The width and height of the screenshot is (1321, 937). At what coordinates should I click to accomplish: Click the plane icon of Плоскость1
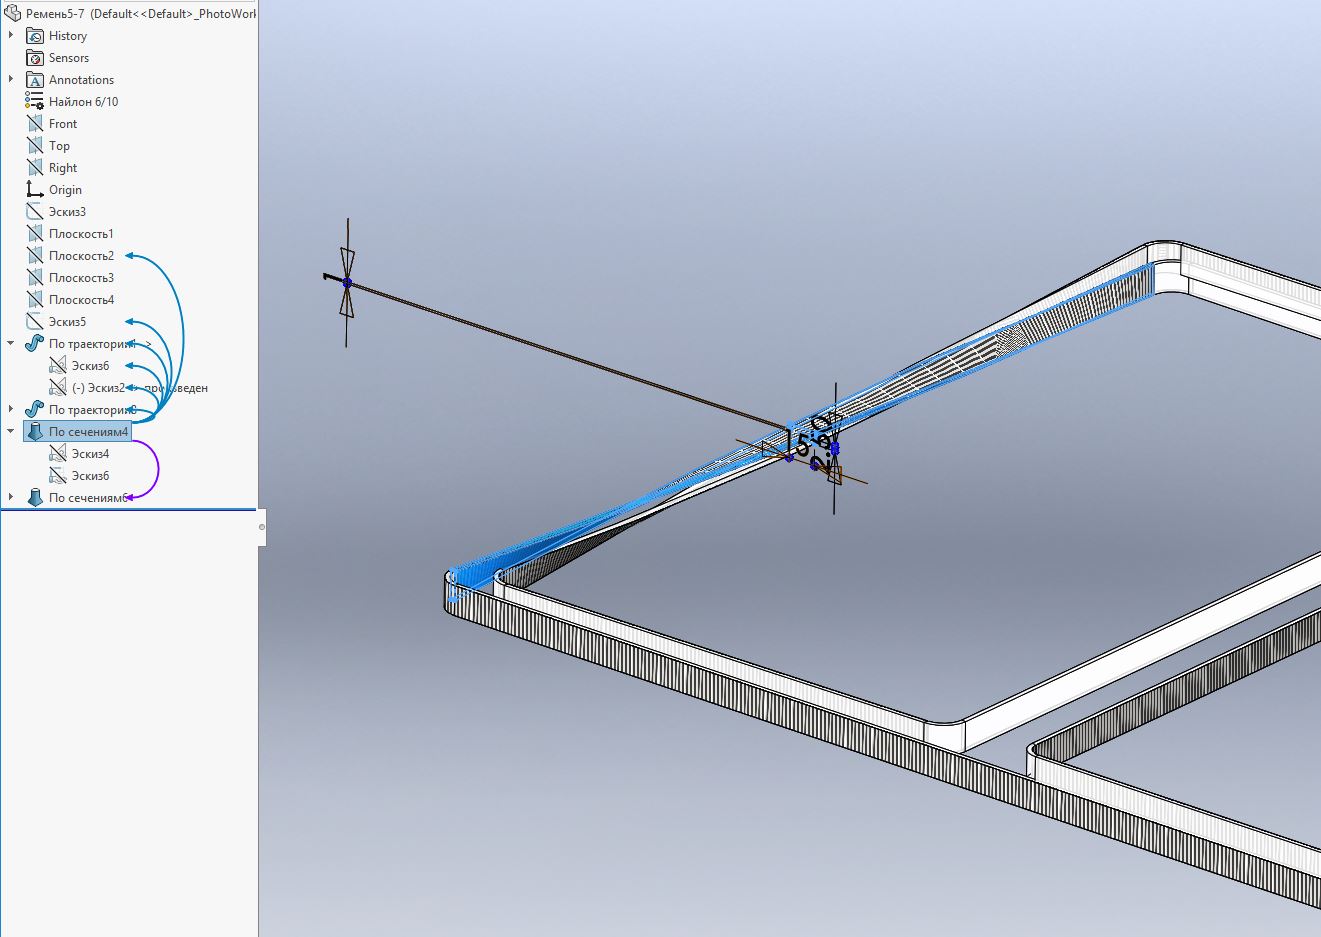pos(35,234)
